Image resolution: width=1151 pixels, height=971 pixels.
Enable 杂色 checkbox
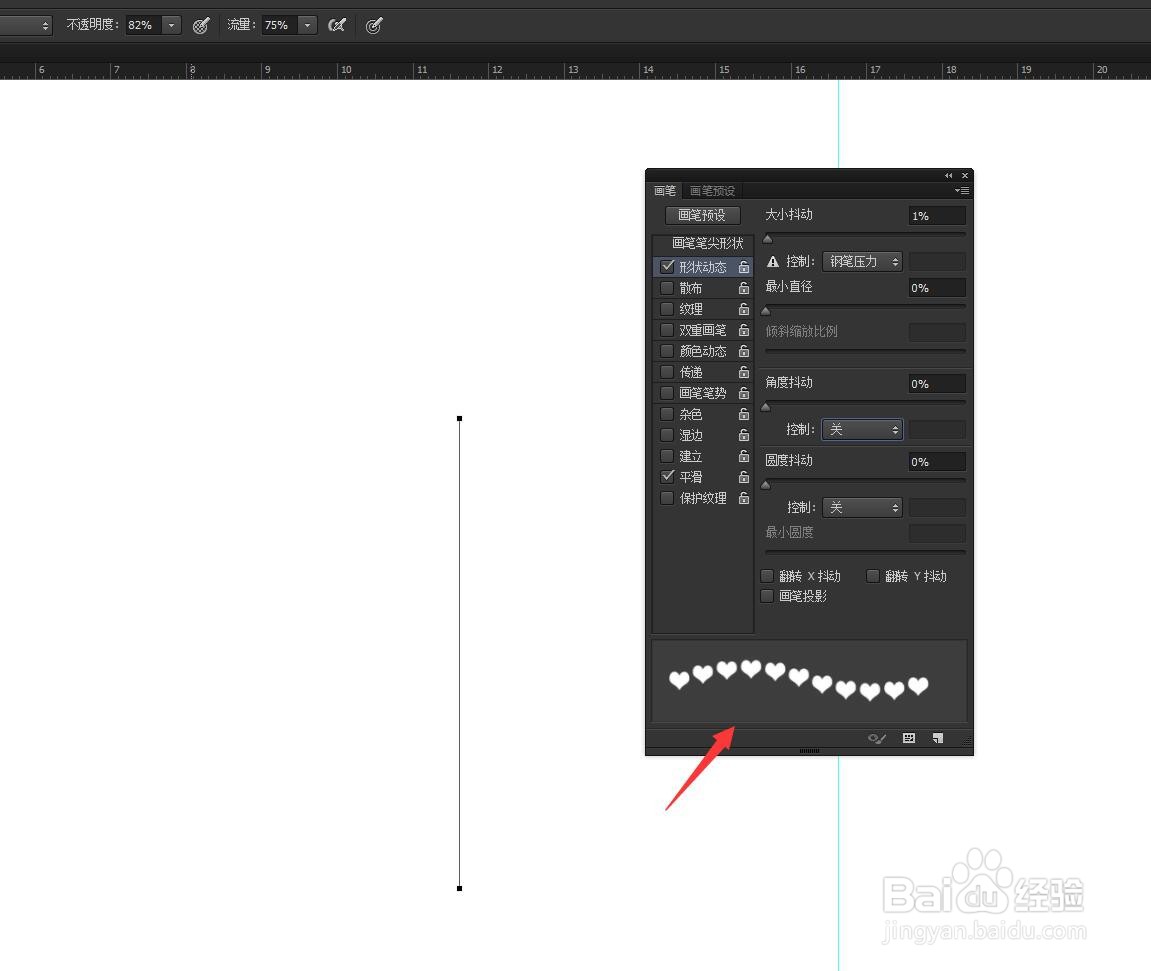point(667,414)
